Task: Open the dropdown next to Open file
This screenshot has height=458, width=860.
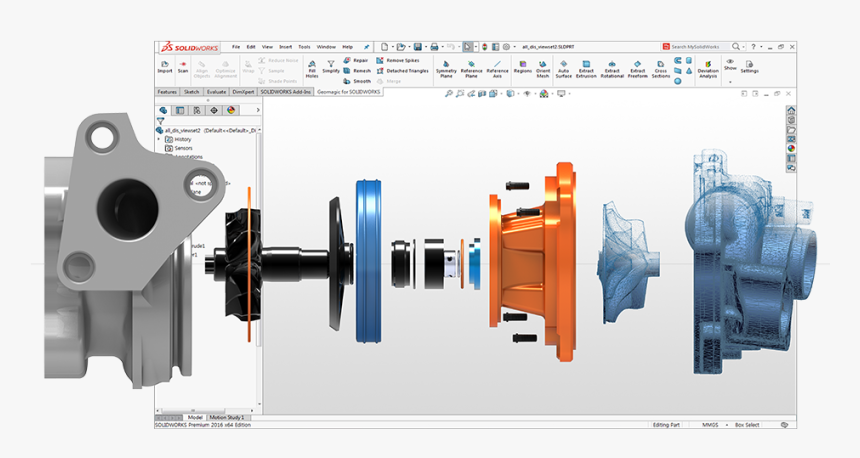Action: click(409, 47)
